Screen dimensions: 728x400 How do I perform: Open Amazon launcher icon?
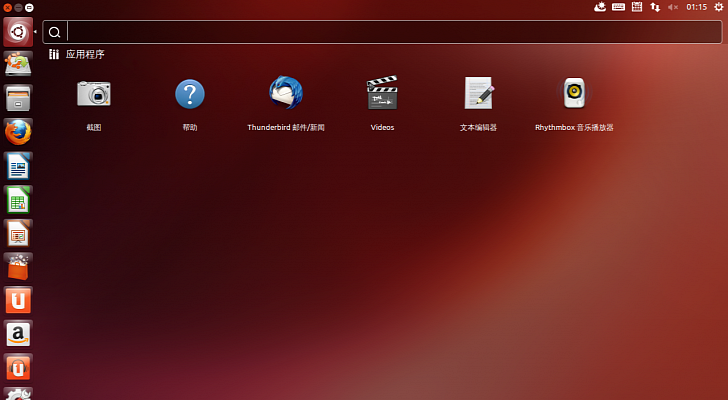click(18, 334)
